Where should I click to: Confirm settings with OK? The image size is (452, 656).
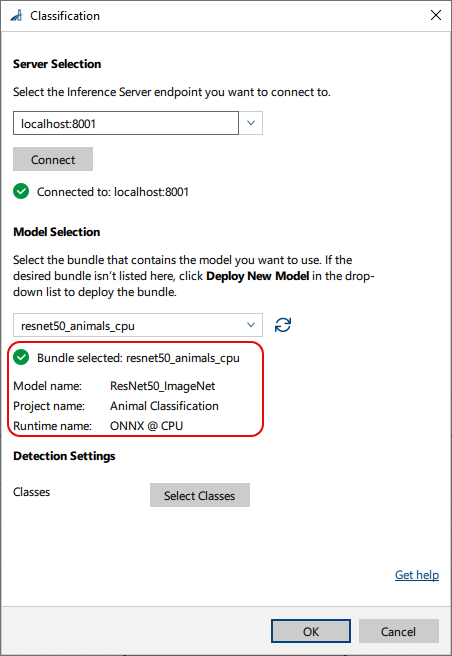point(311,631)
